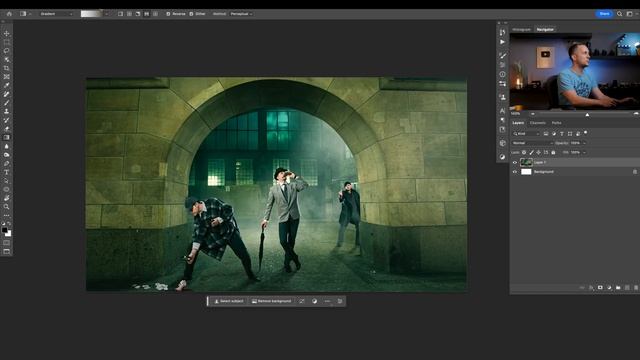Select the Ellipse shape tool

coord(7,189)
